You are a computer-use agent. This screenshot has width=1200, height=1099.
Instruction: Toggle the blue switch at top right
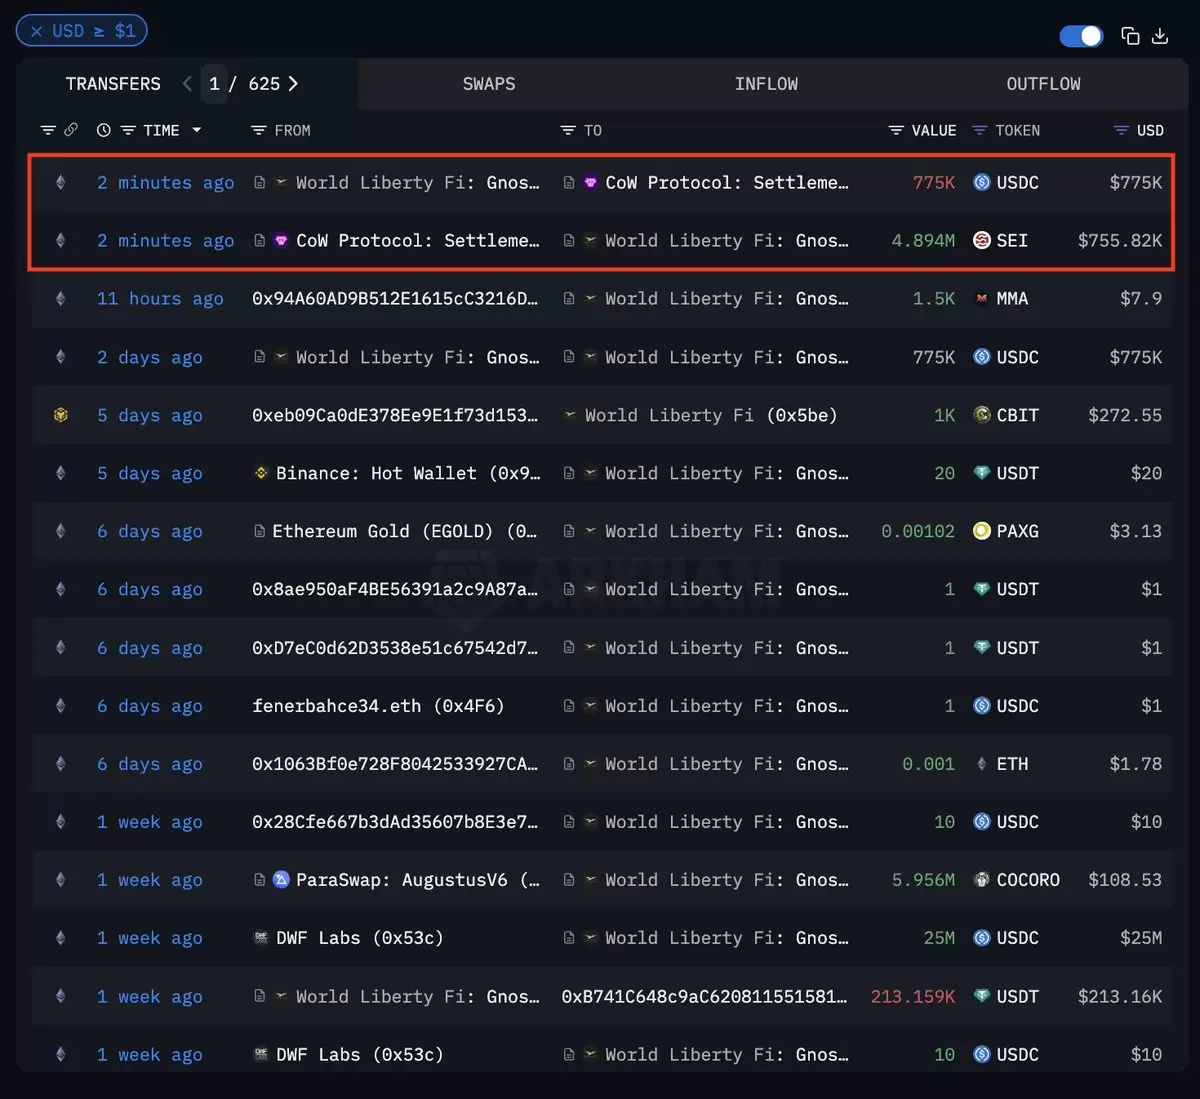(1081, 36)
